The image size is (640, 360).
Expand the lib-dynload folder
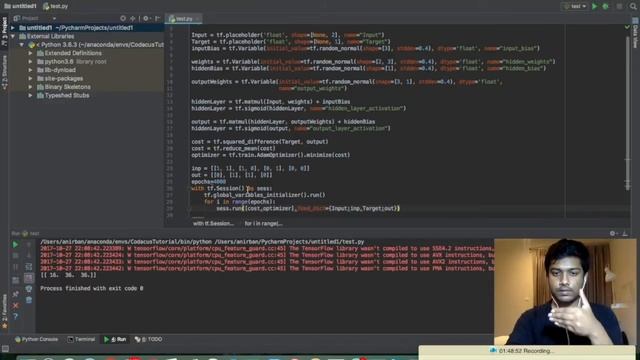coord(30,70)
